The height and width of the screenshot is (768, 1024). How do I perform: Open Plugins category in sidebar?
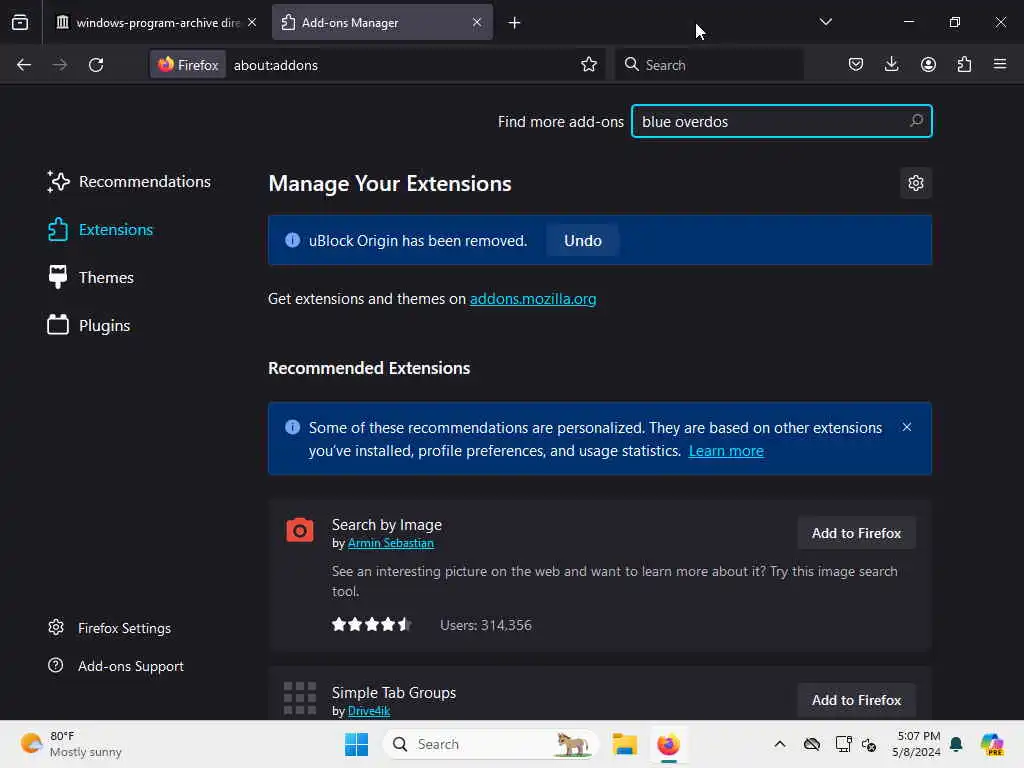[88, 325]
